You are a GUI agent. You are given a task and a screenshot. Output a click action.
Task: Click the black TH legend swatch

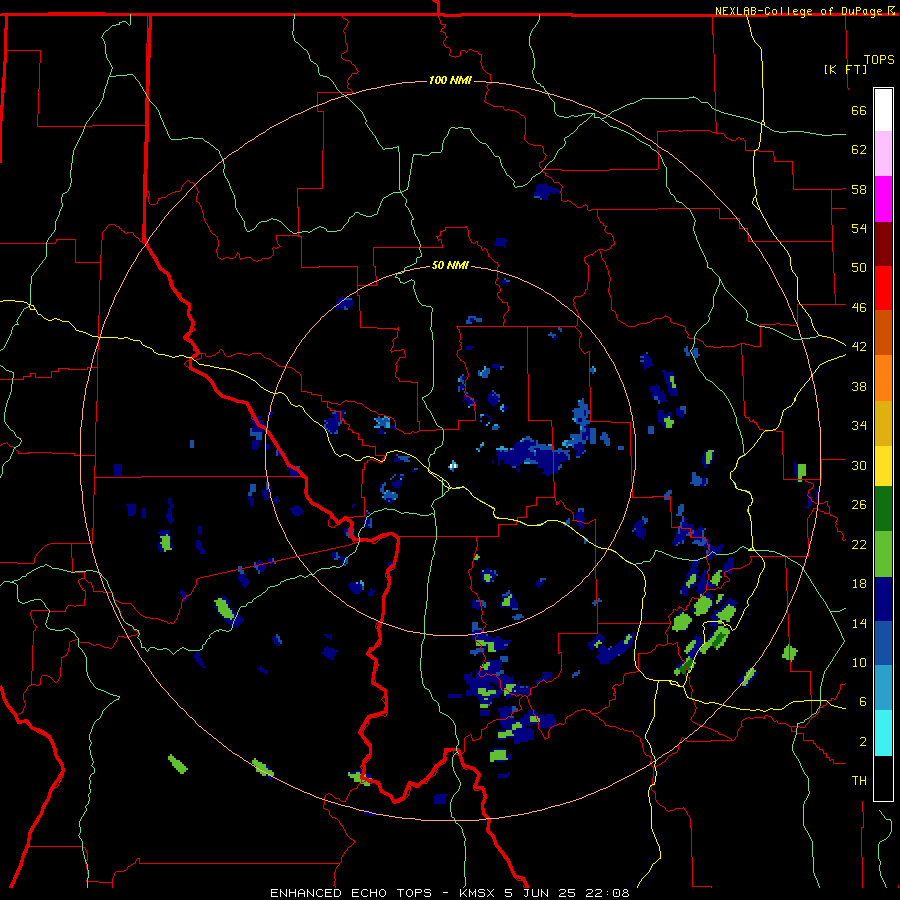point(883,778)
